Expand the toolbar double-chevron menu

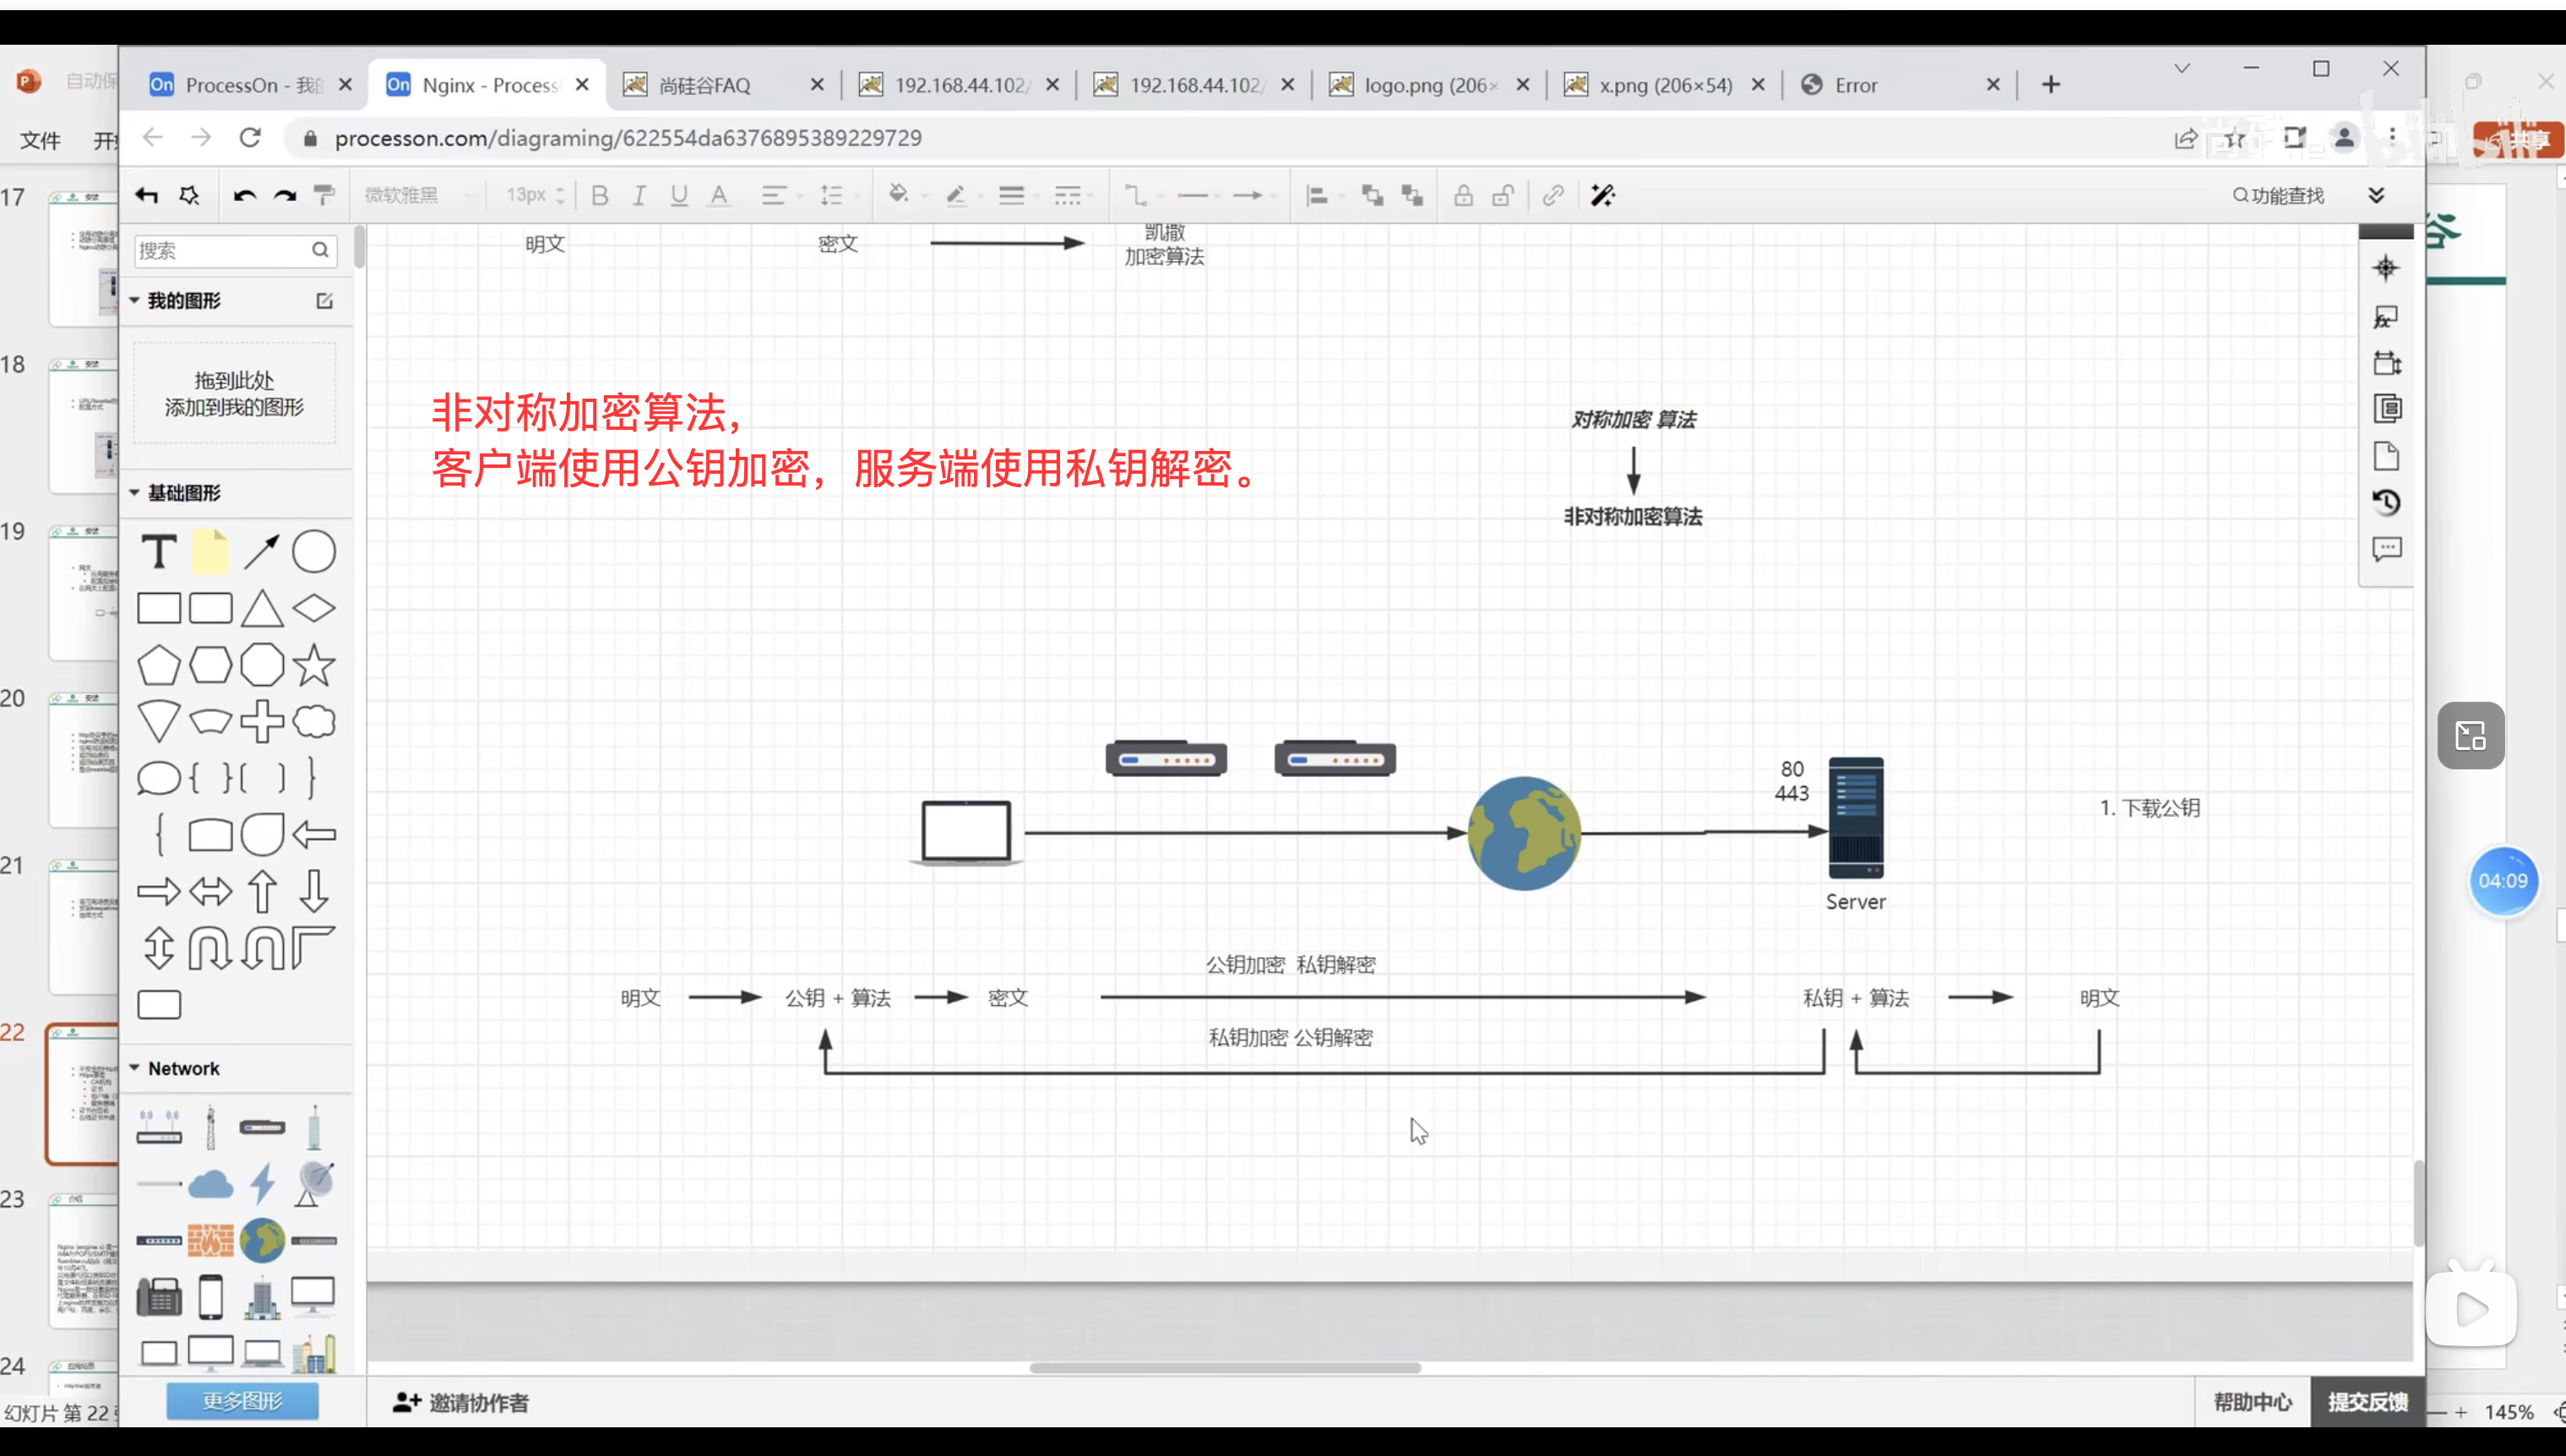[2376, 195]
